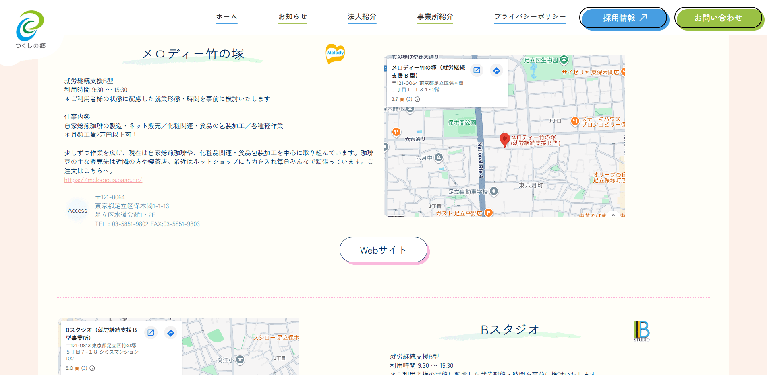Click the place name in the Bスタジオ map card
The width and height of the screenshot is (767, 375).
(x=102, y=333)
